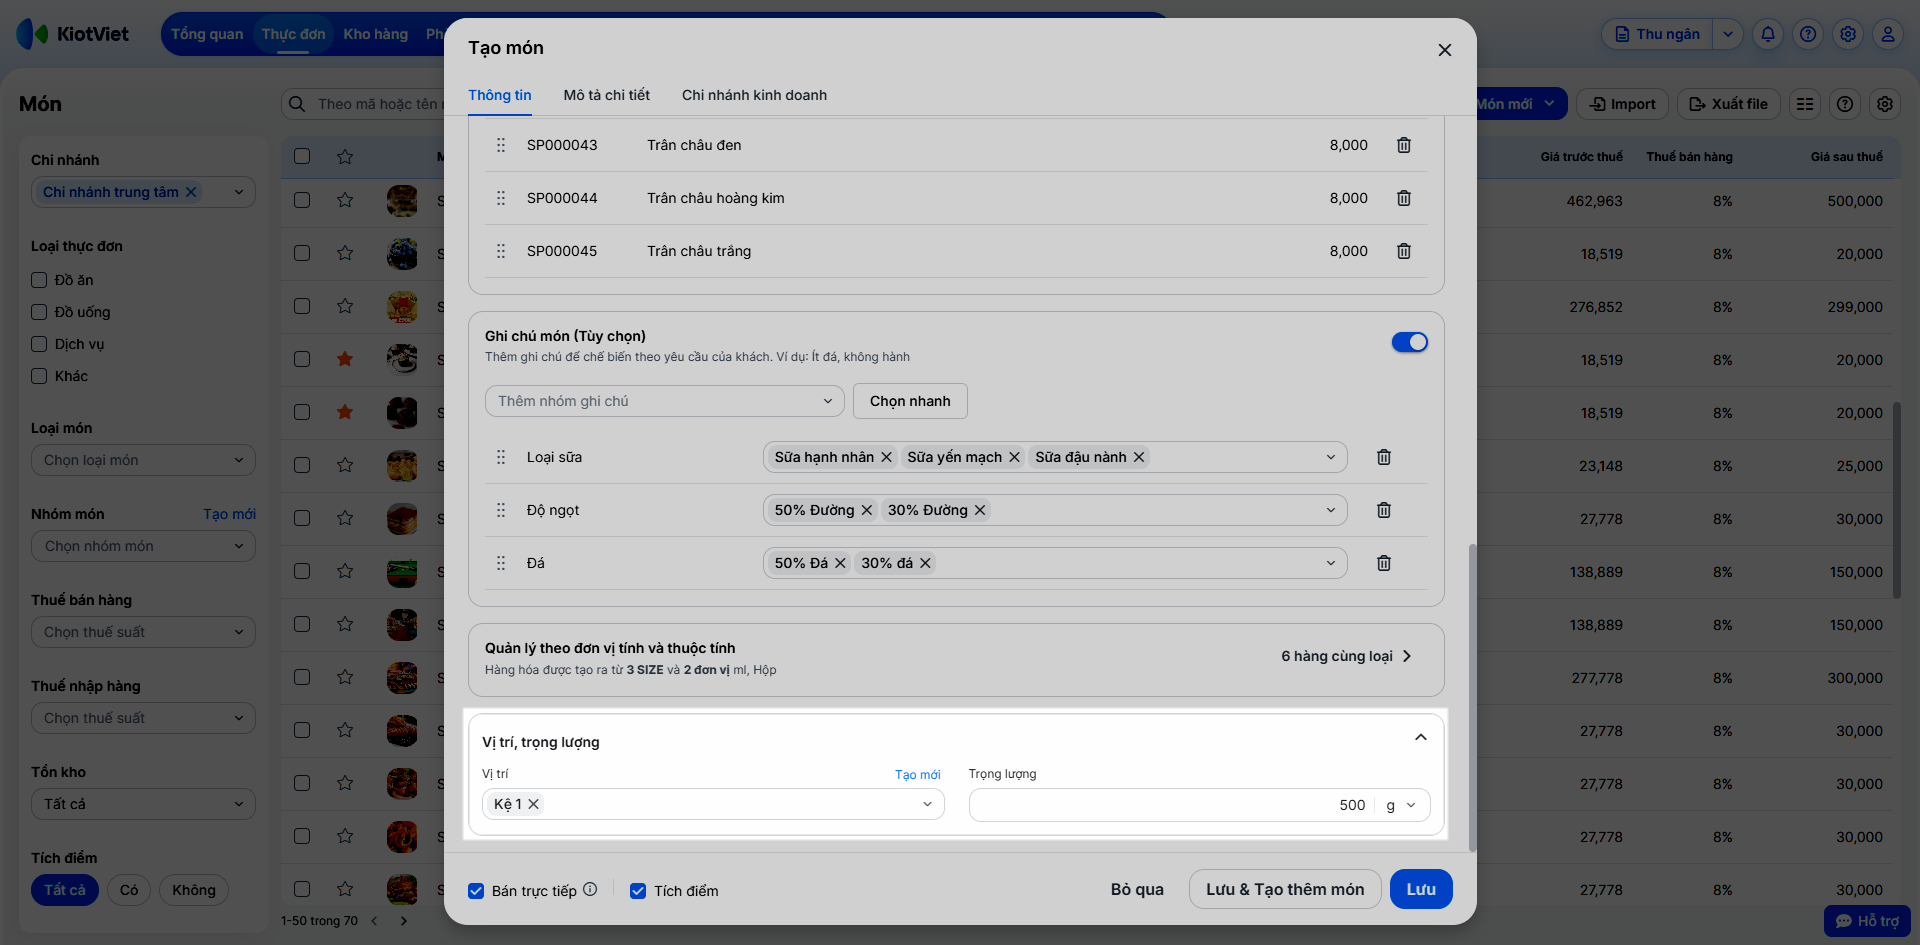Save the dish with Lưu
The image size is (1920, 945).
1421,889
